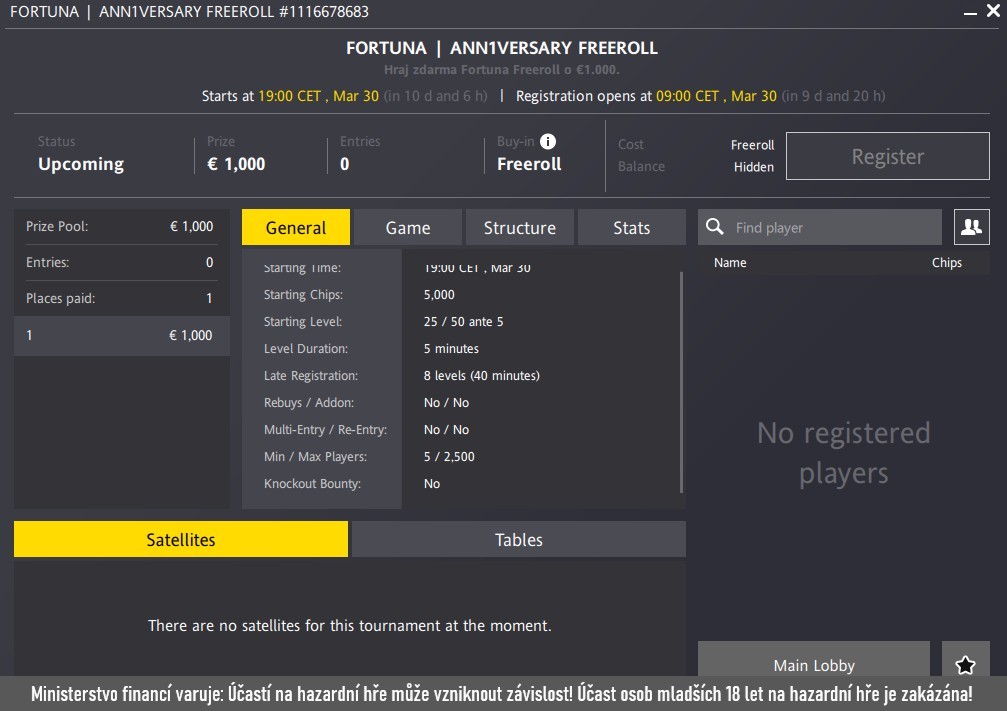This screenshot has height=711, width=1007.
Task: Switch to the Tables tab
Action: pos(518,539)
